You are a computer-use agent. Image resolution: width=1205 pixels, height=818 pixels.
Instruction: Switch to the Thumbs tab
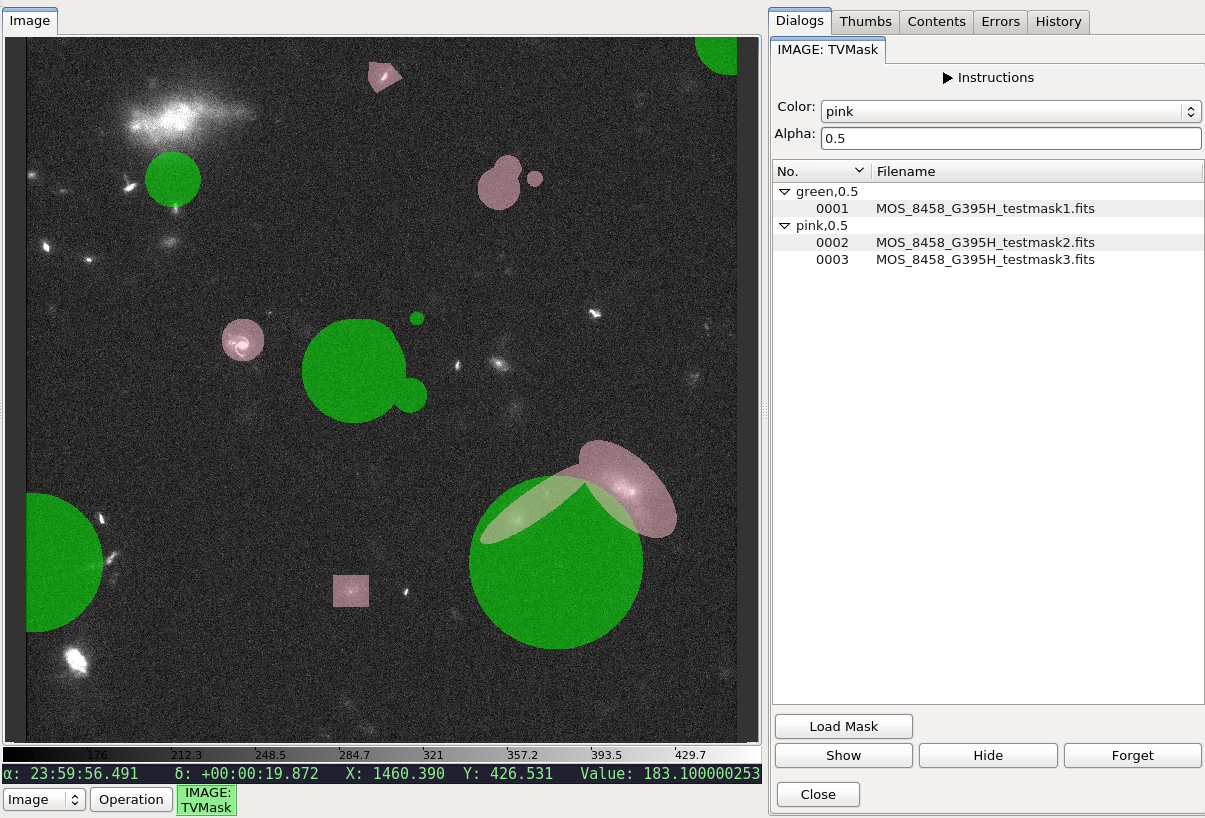pos(866,22)
